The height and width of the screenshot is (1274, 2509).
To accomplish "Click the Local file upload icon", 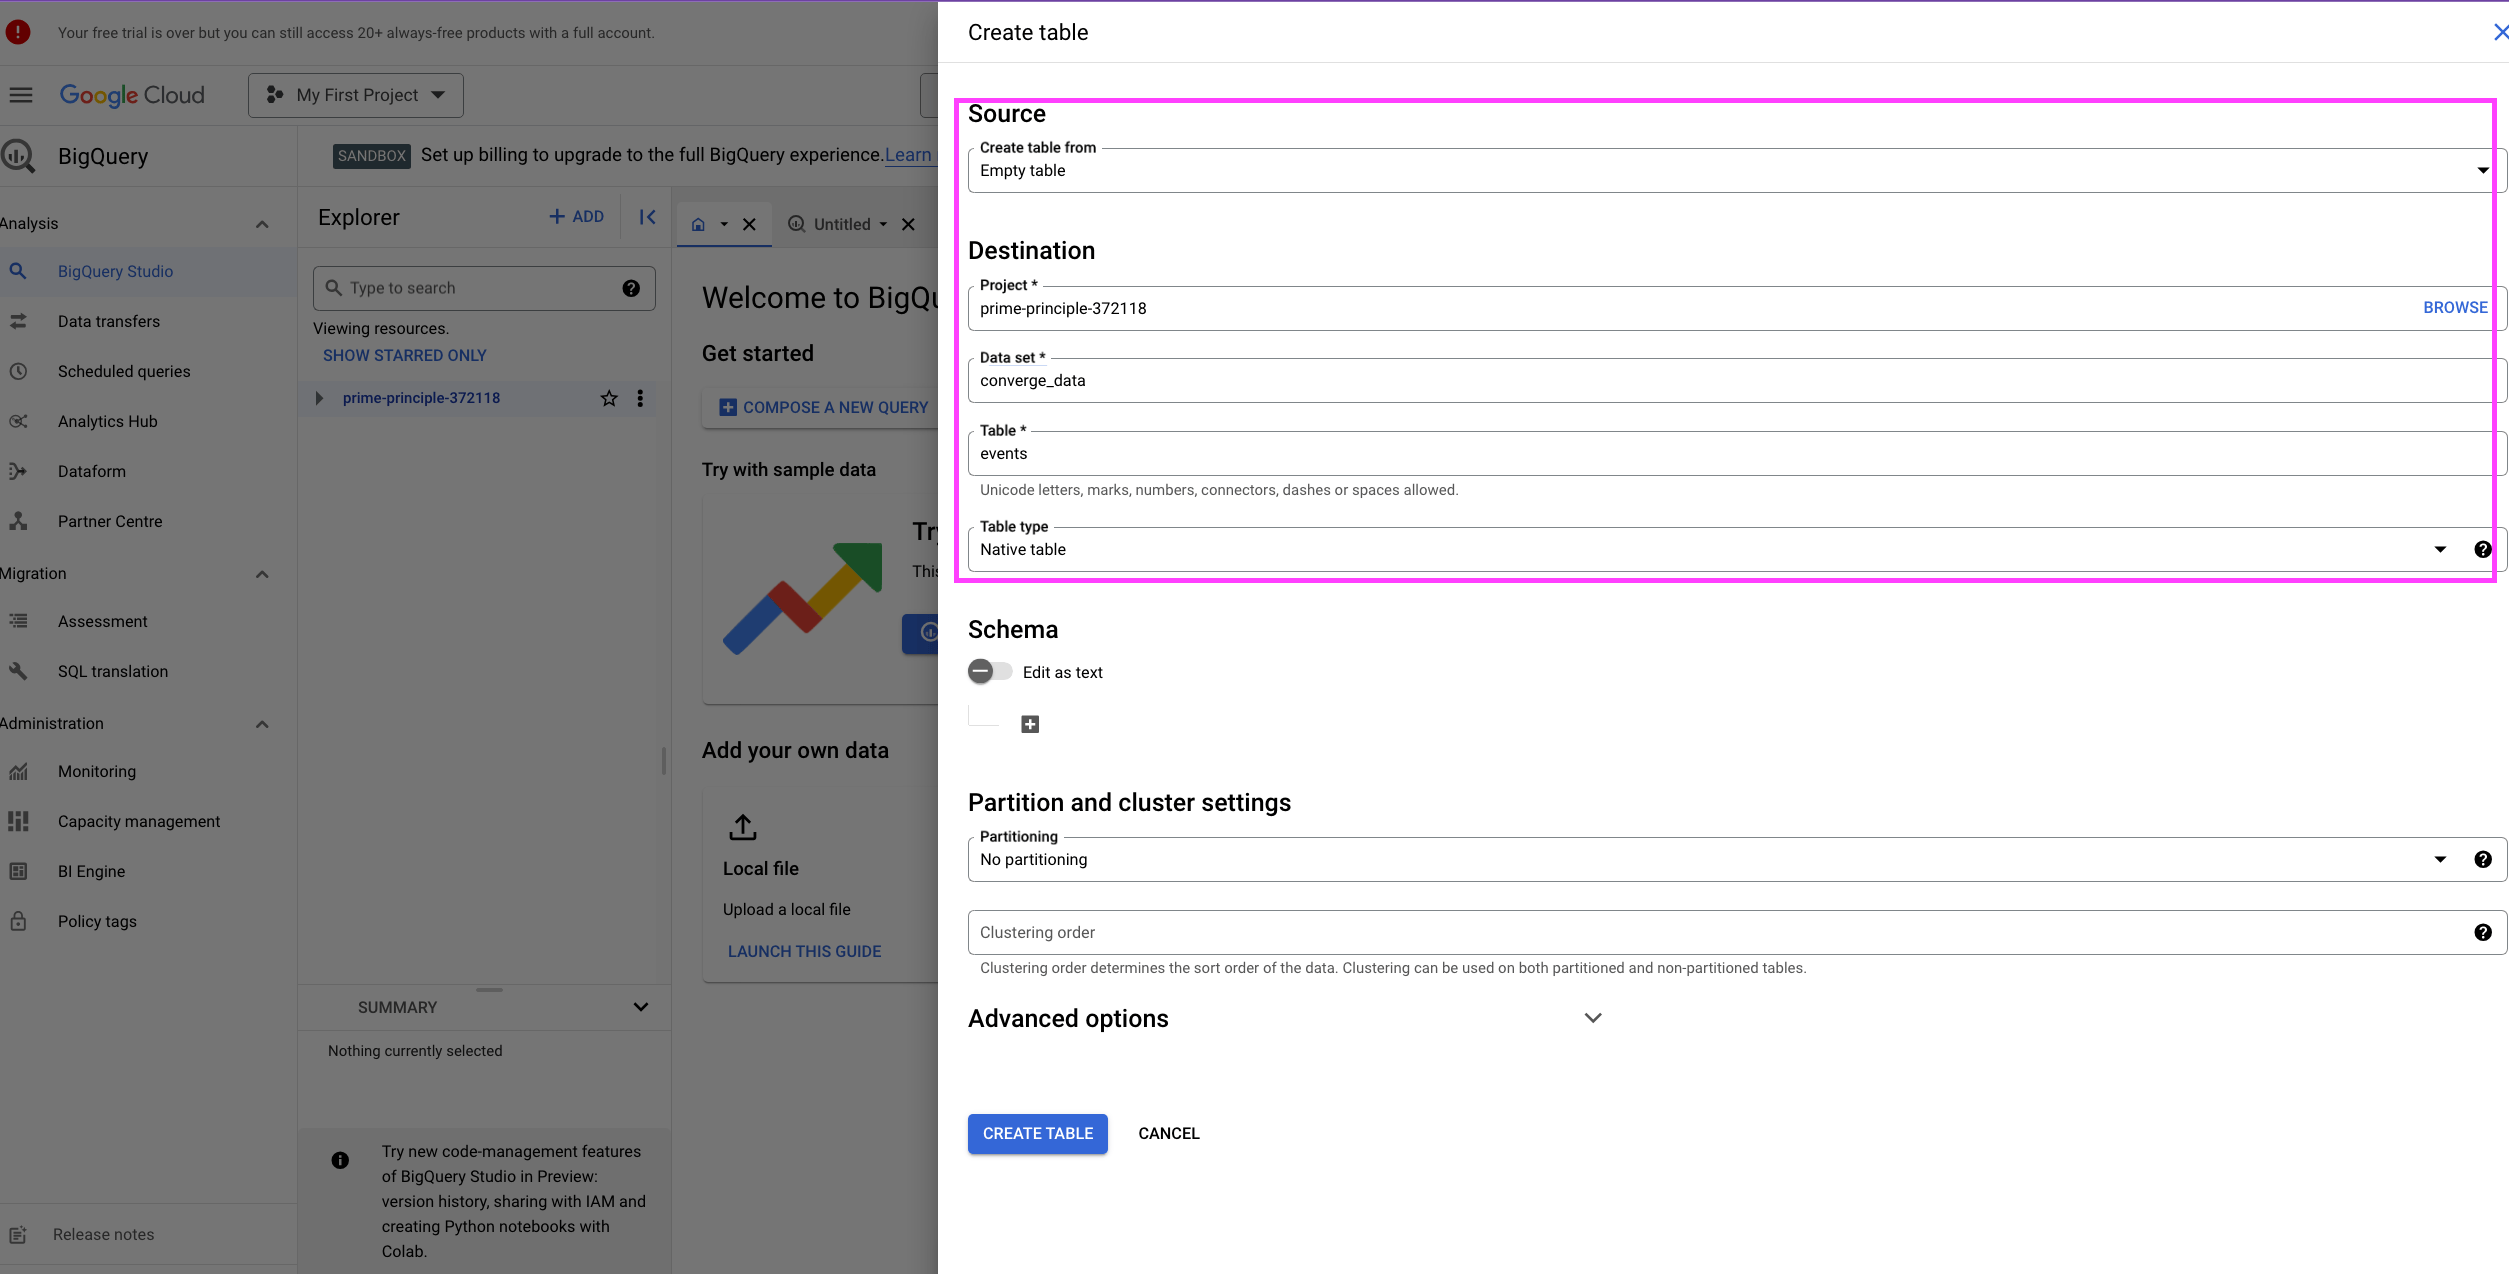I will click(x=743, y=827).
